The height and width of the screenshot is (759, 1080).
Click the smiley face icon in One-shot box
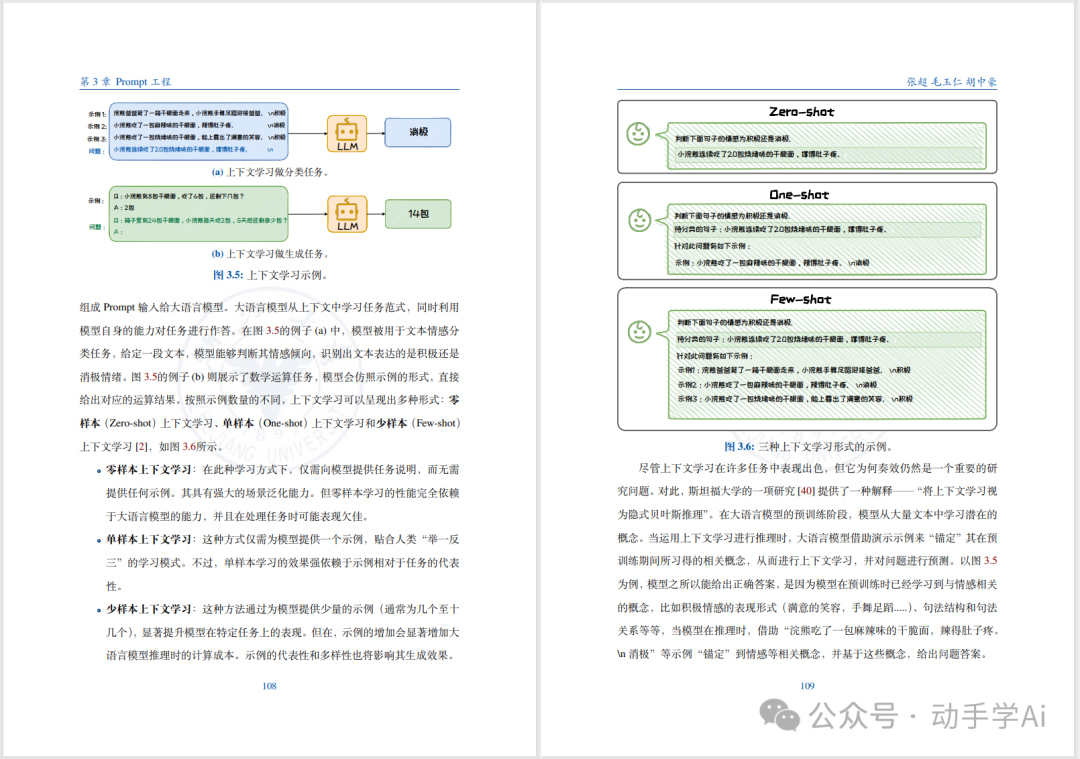pyautogui.click(x=640, y=220)
